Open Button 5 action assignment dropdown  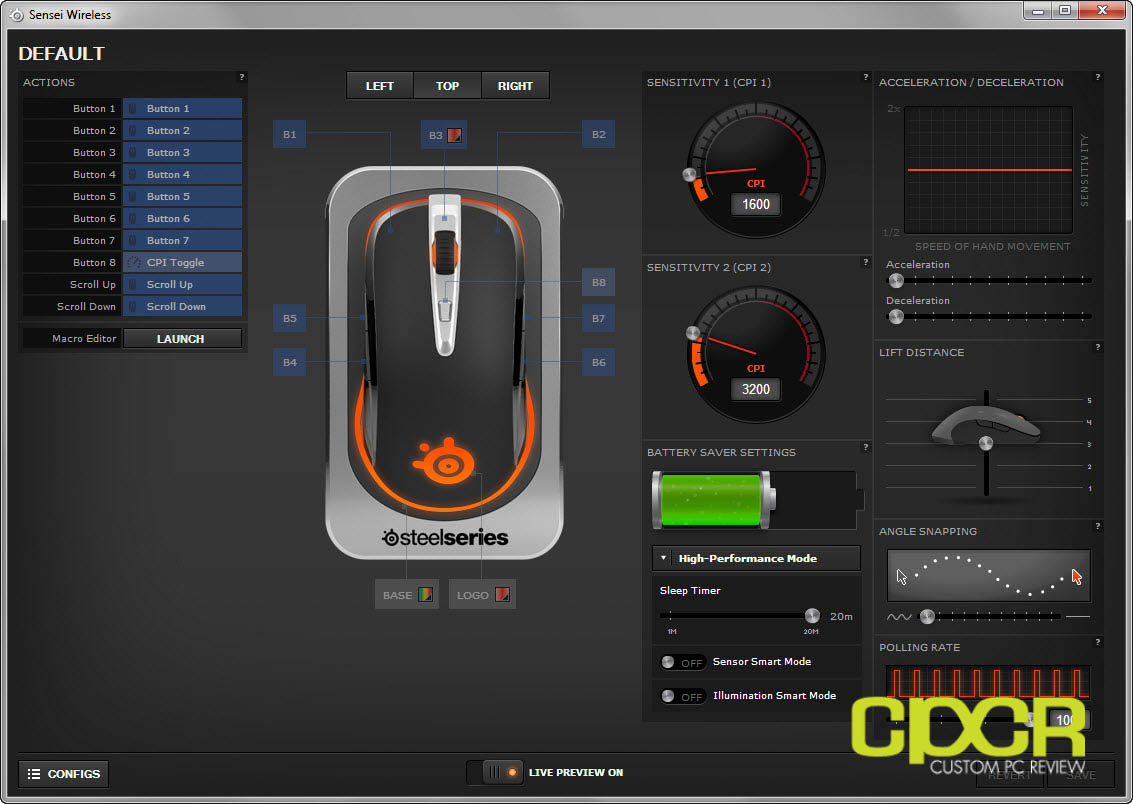point(182,196)
